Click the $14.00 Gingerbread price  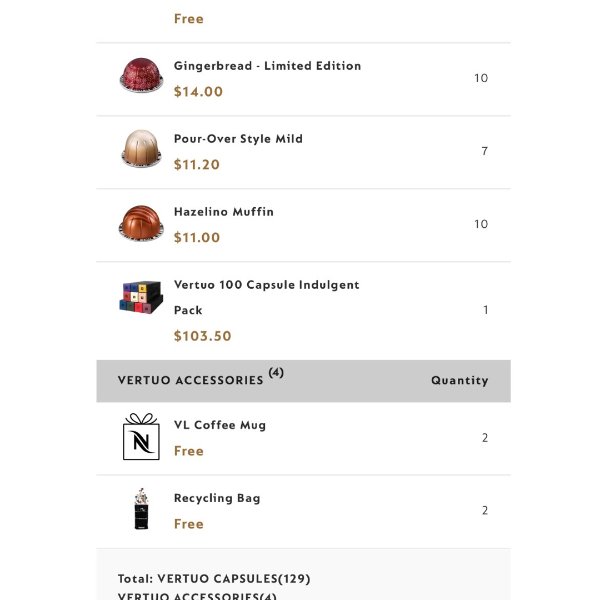point(198,92)
